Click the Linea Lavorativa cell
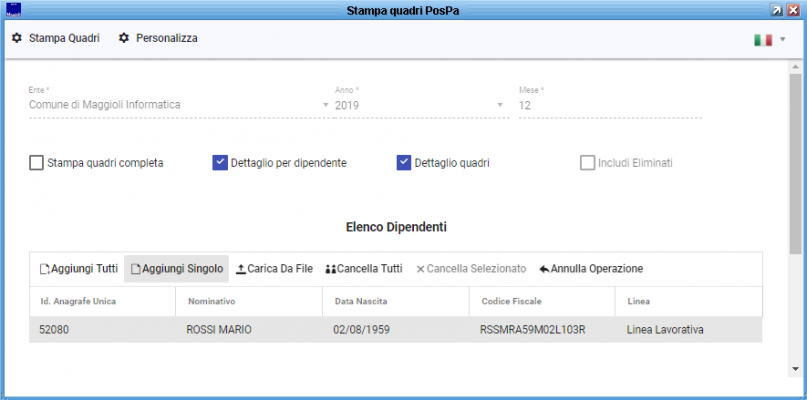This screenshot has width=807, height=400. [x=689, y=330]
